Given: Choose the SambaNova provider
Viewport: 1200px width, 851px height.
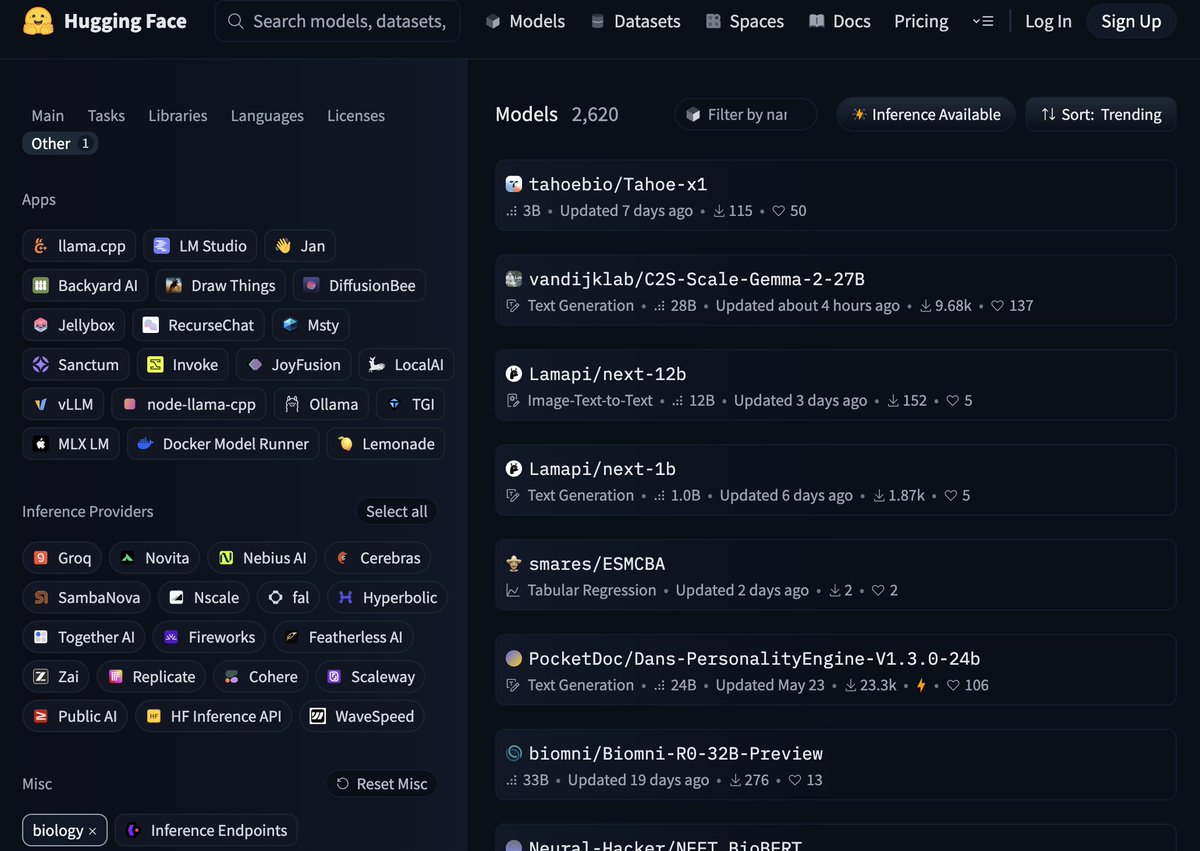Looking at the screenshot, I should click(x=86, y=598).
